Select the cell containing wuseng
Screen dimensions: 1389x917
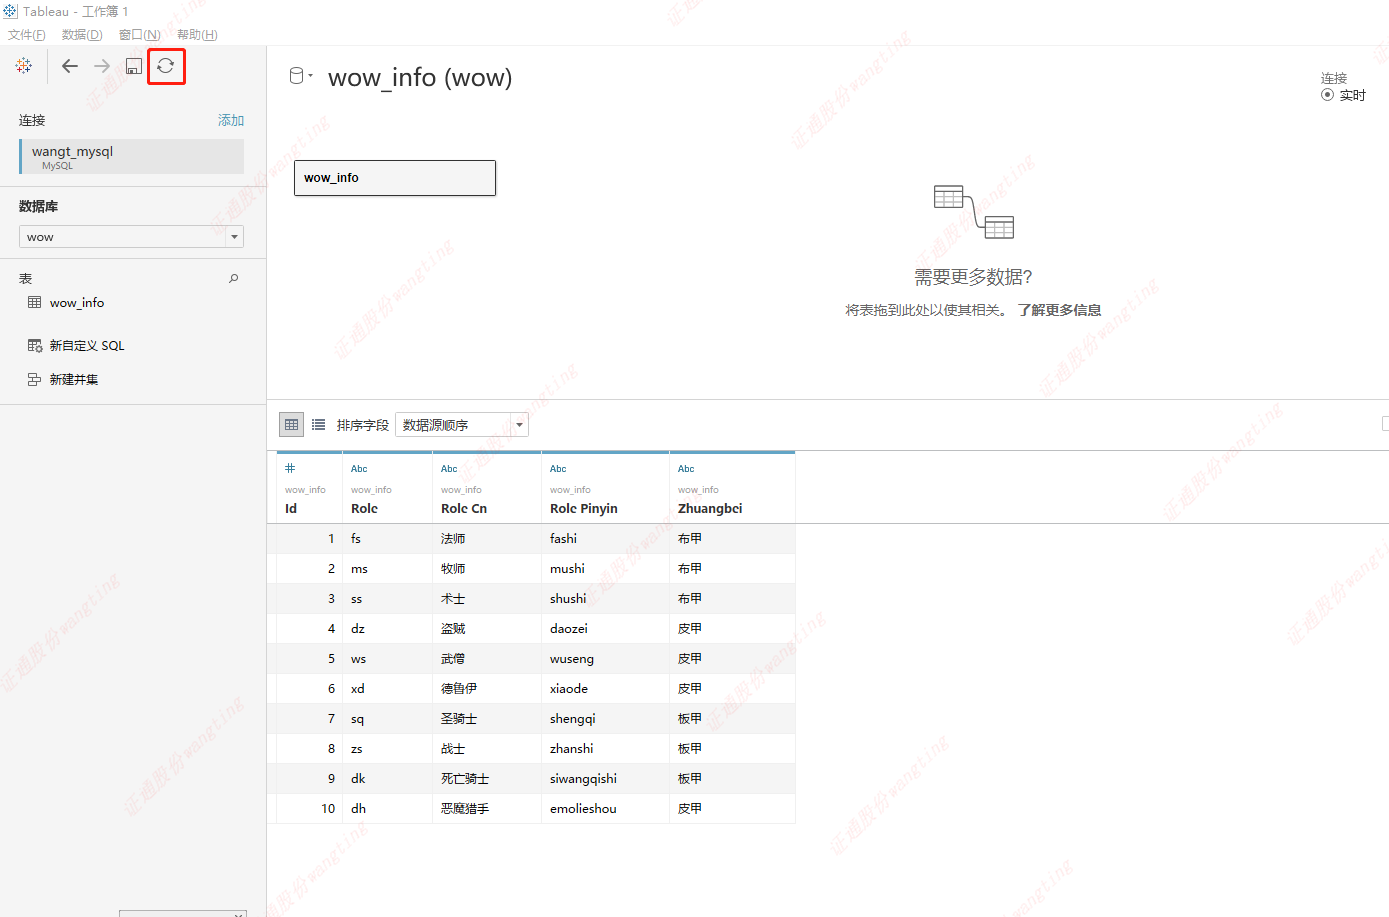pos(605,658)
